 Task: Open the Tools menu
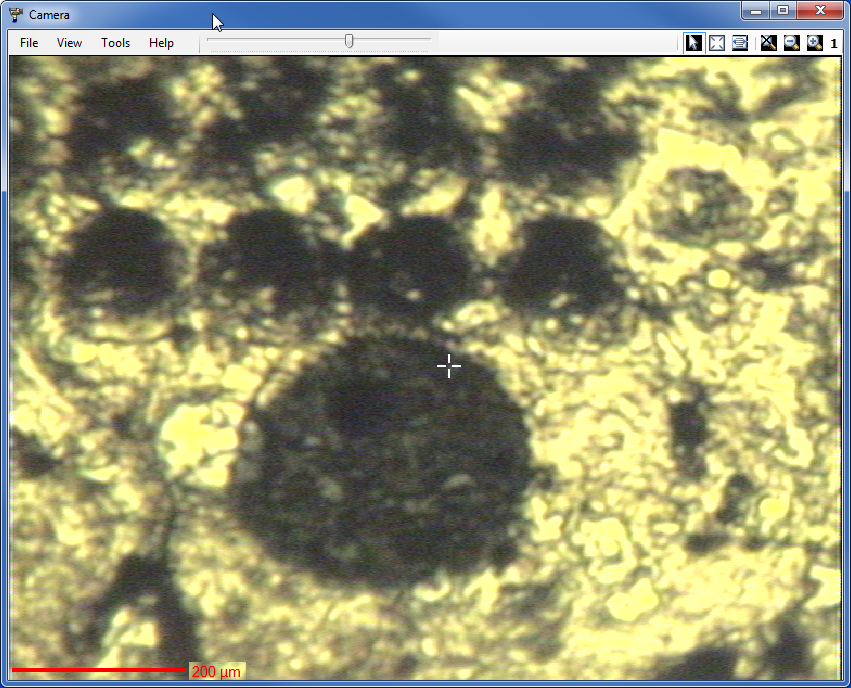tap(116, 43)
